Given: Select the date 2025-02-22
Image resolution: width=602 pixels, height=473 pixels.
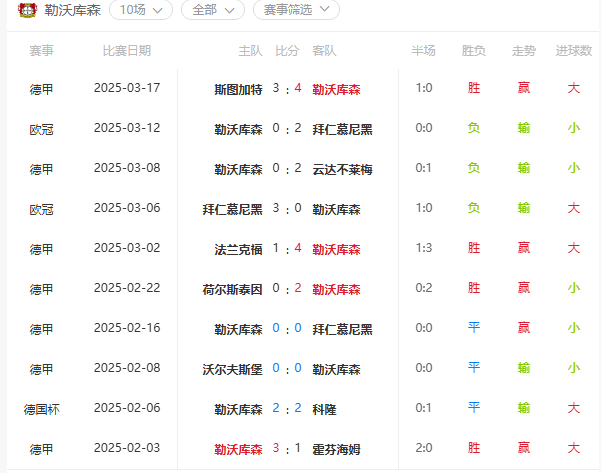Looking at the screenshot, I should point(127,288).
